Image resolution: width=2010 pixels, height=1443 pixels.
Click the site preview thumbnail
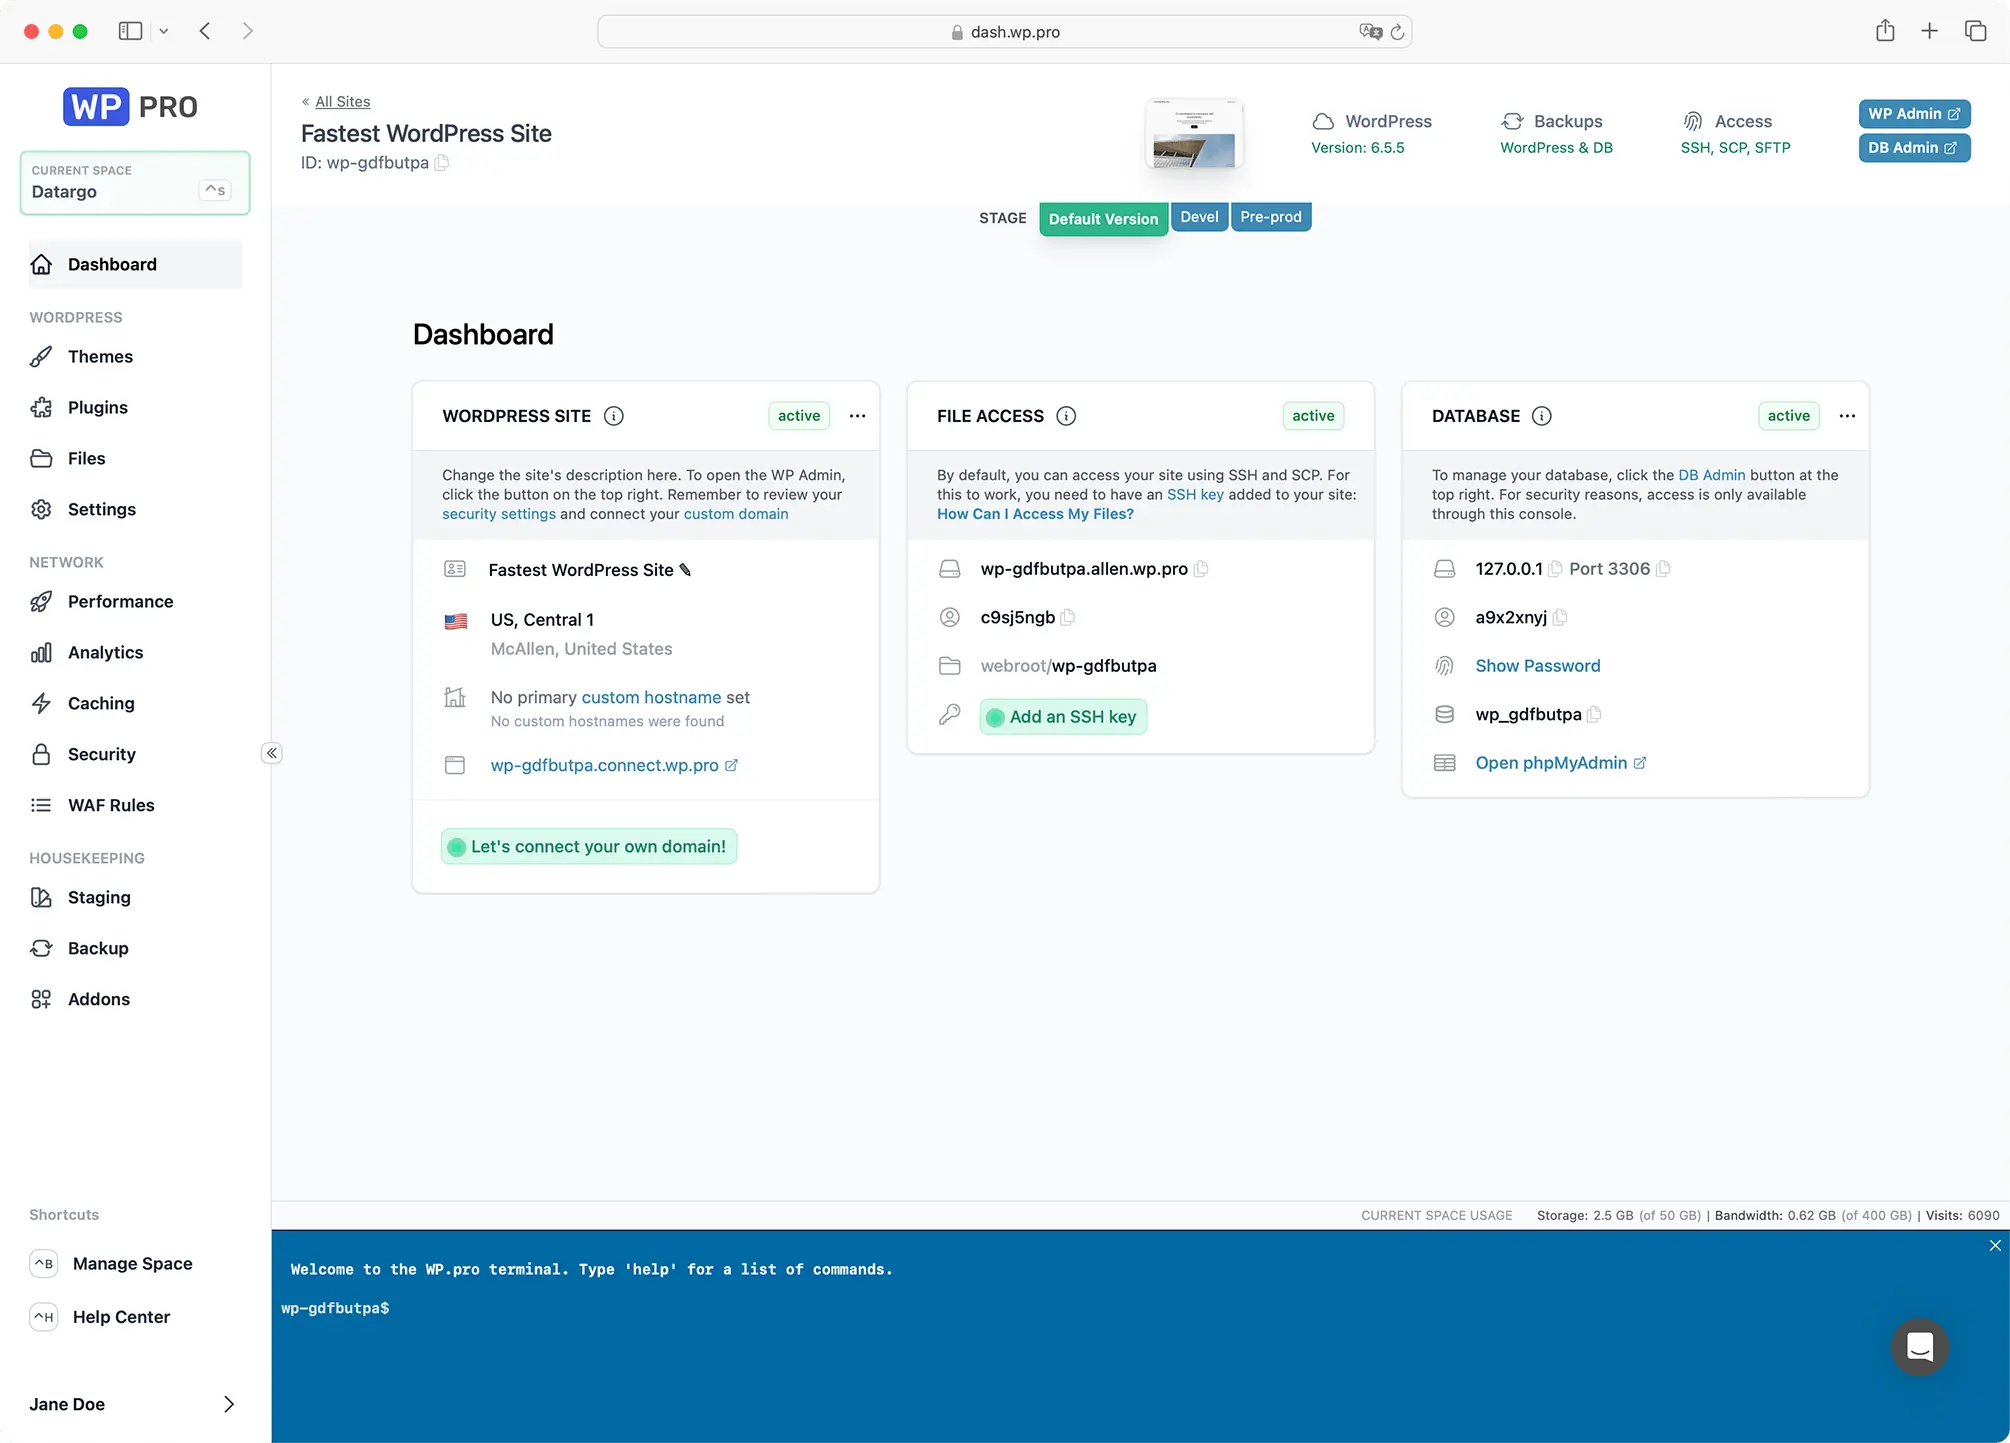pyautogui.click(x=1194, y=134)
